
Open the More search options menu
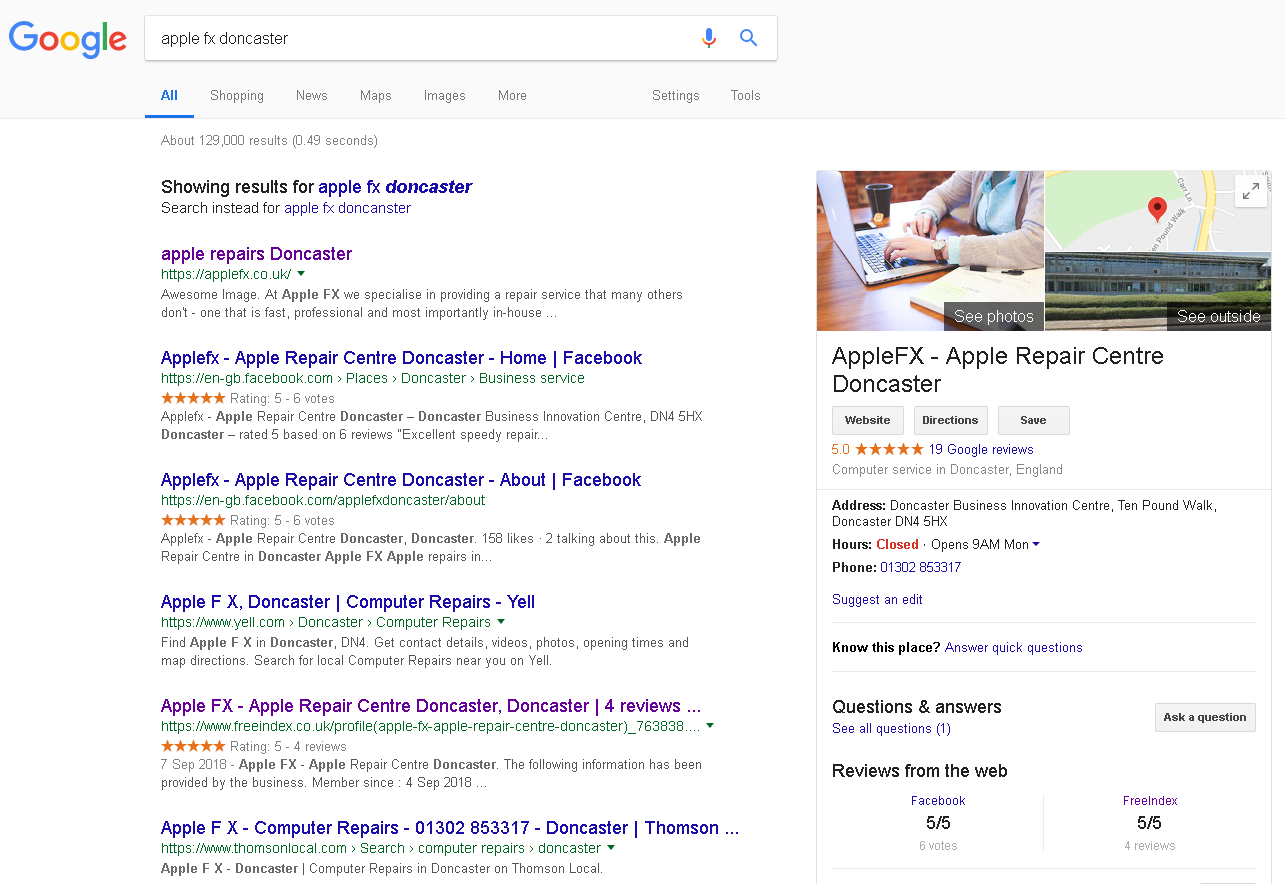click(512, 96)
